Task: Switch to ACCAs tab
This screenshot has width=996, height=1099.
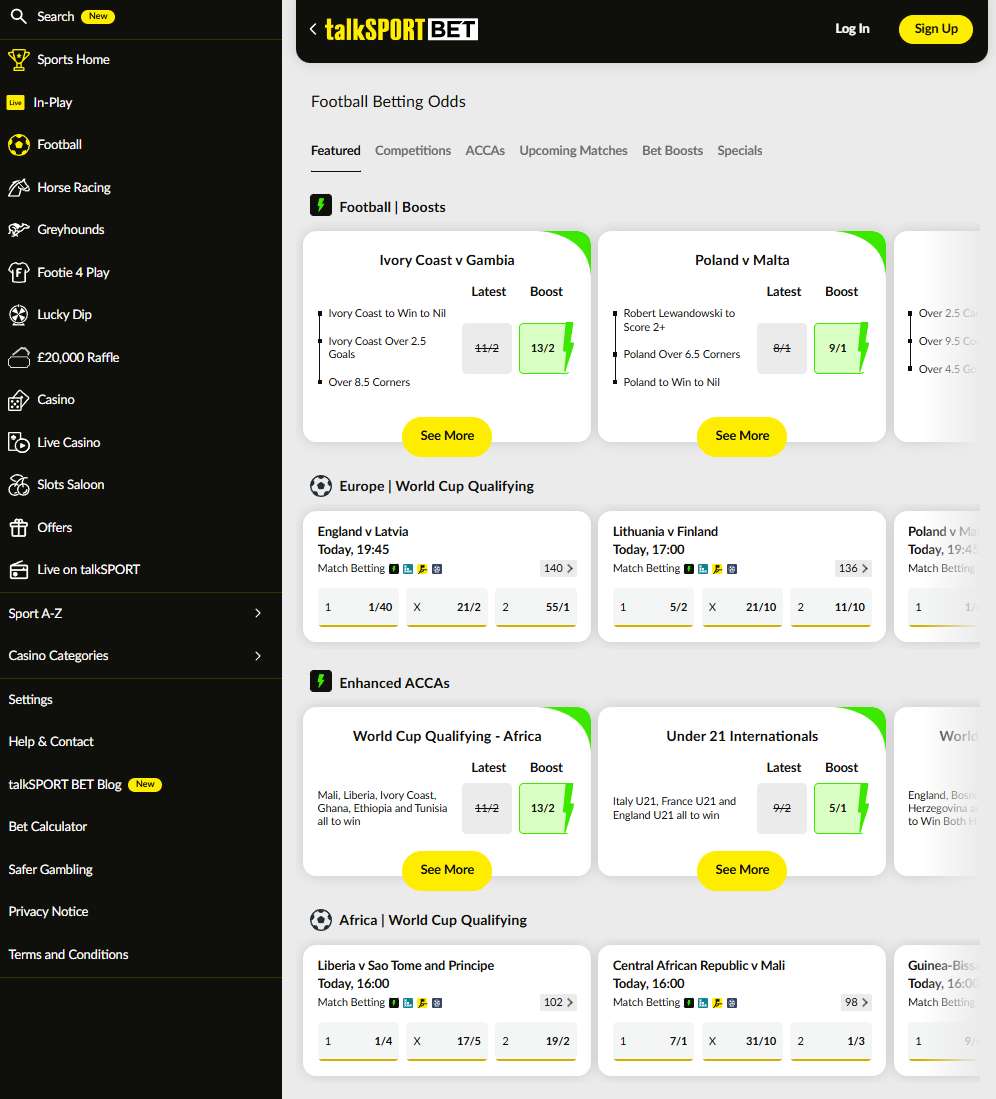Action: 485,151
